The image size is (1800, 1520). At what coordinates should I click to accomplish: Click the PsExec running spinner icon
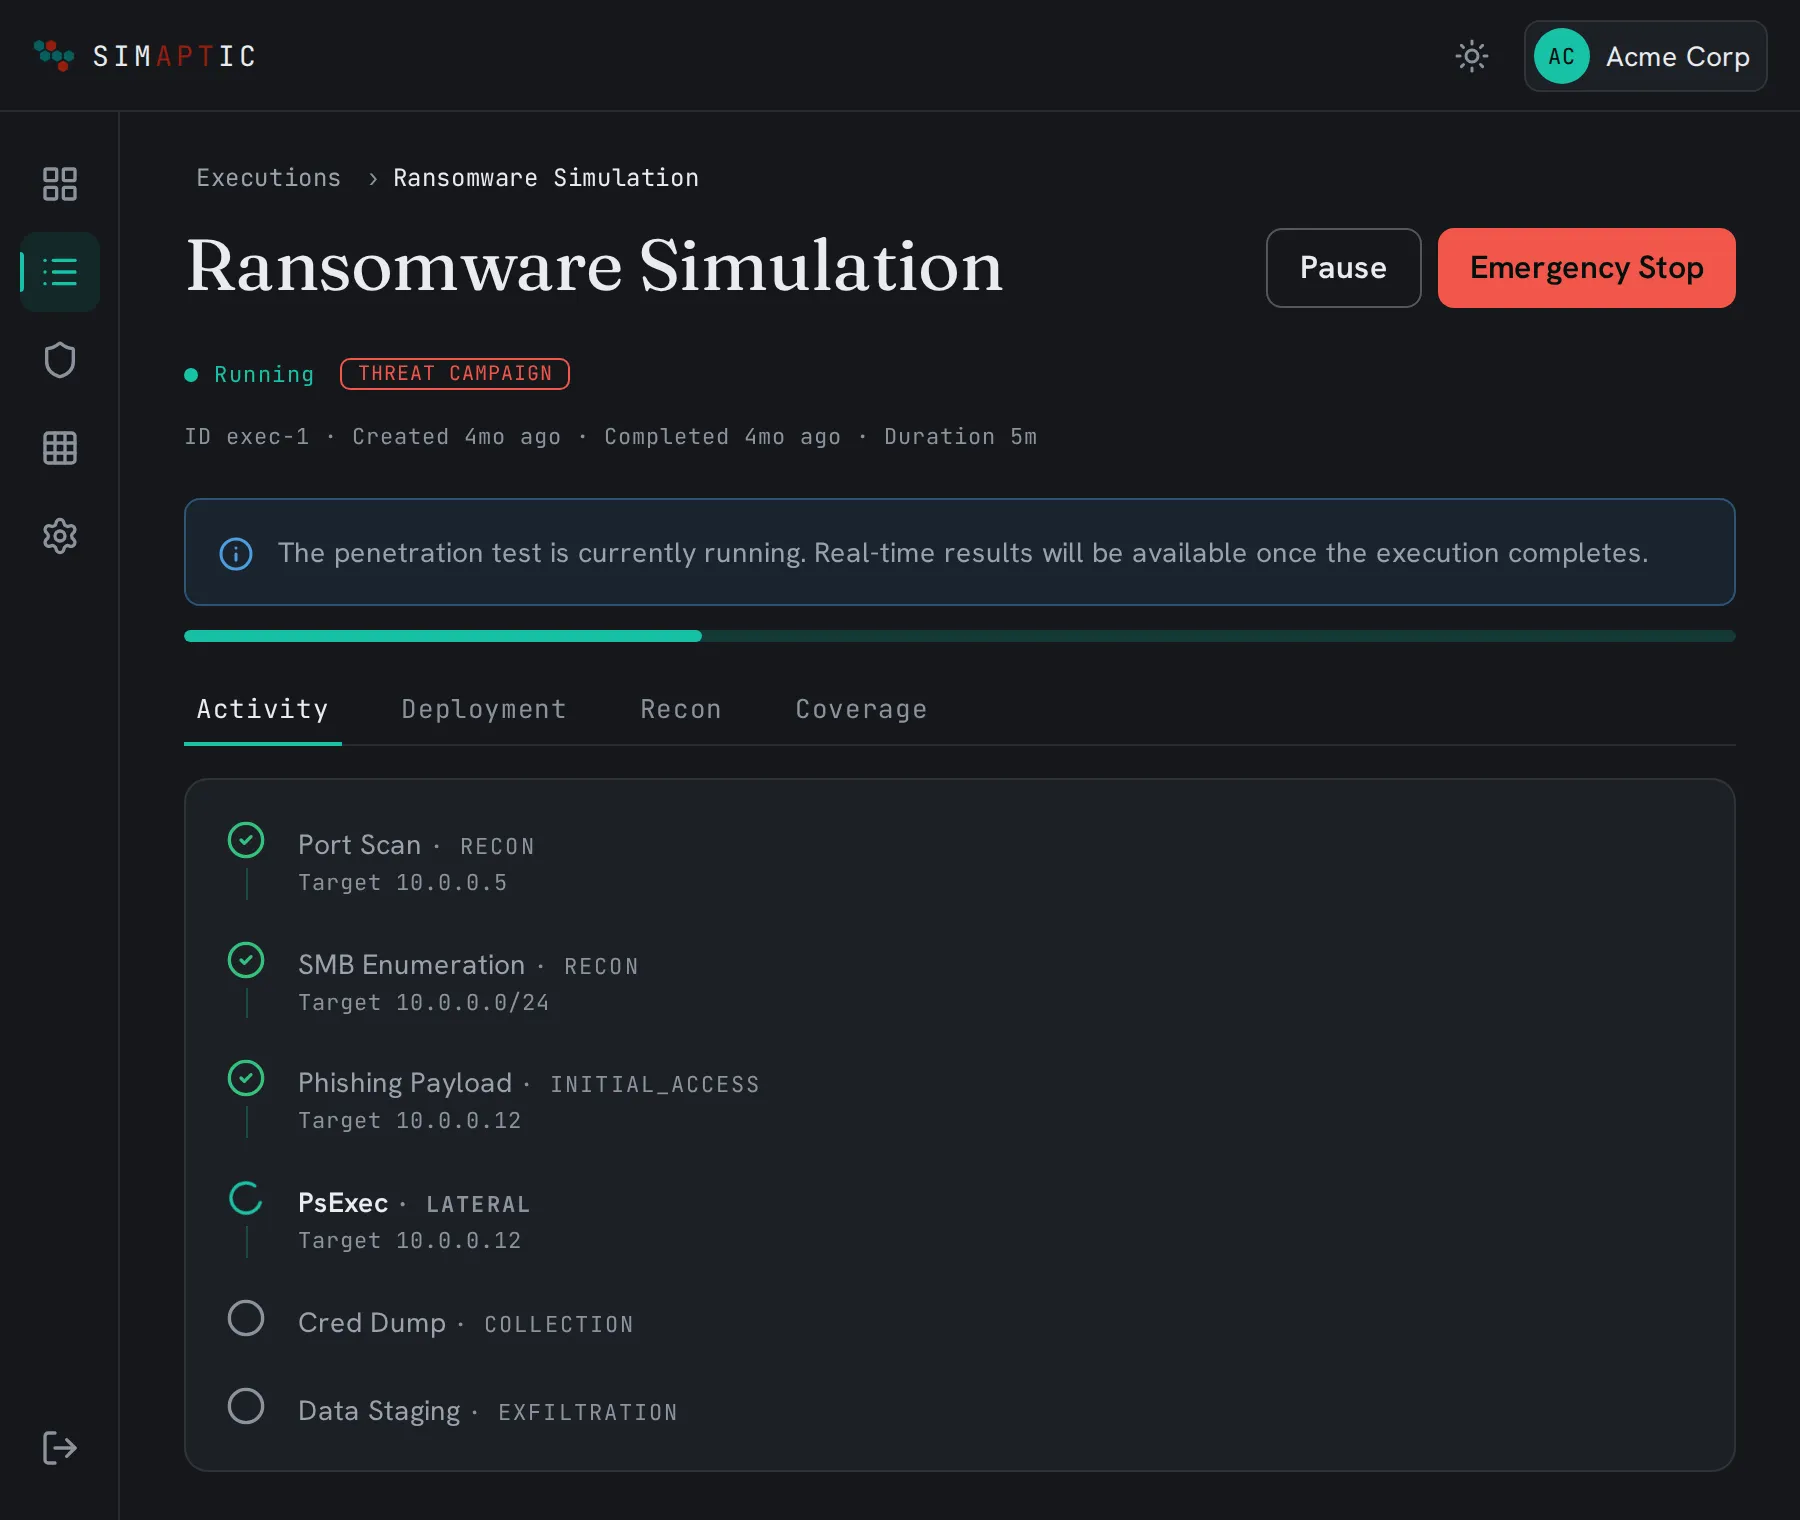[x=246, y=1198]
